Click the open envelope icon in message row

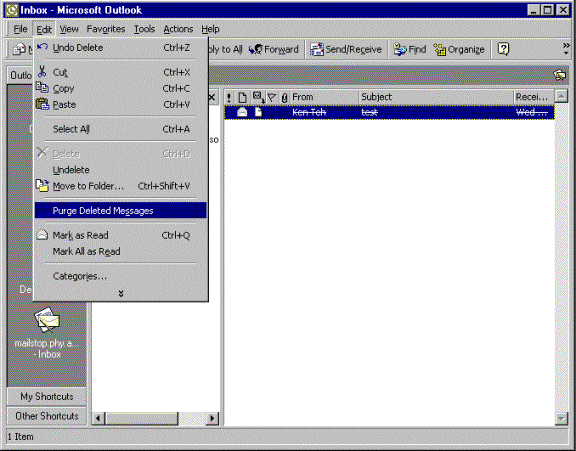coord(242,112)
